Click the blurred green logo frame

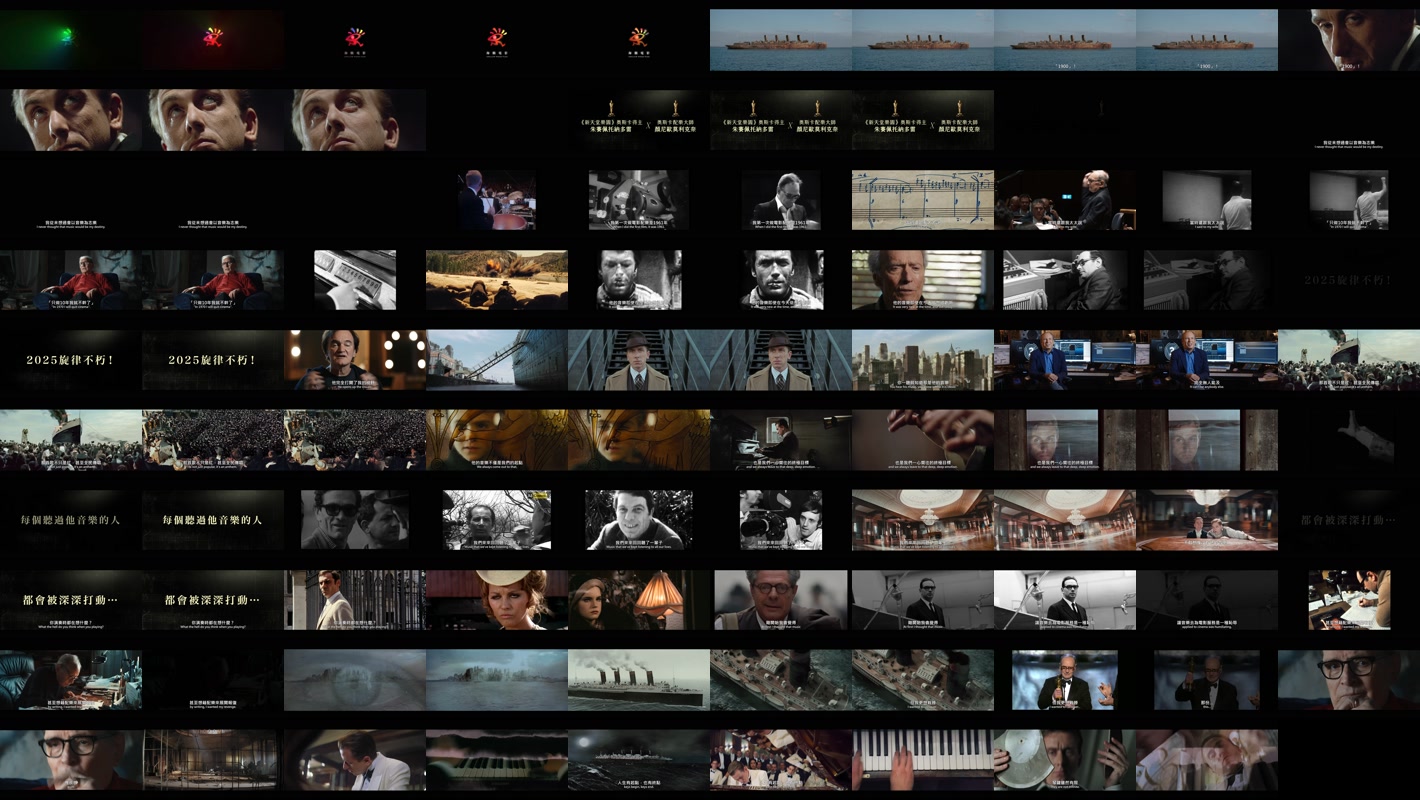coord(70,39)
